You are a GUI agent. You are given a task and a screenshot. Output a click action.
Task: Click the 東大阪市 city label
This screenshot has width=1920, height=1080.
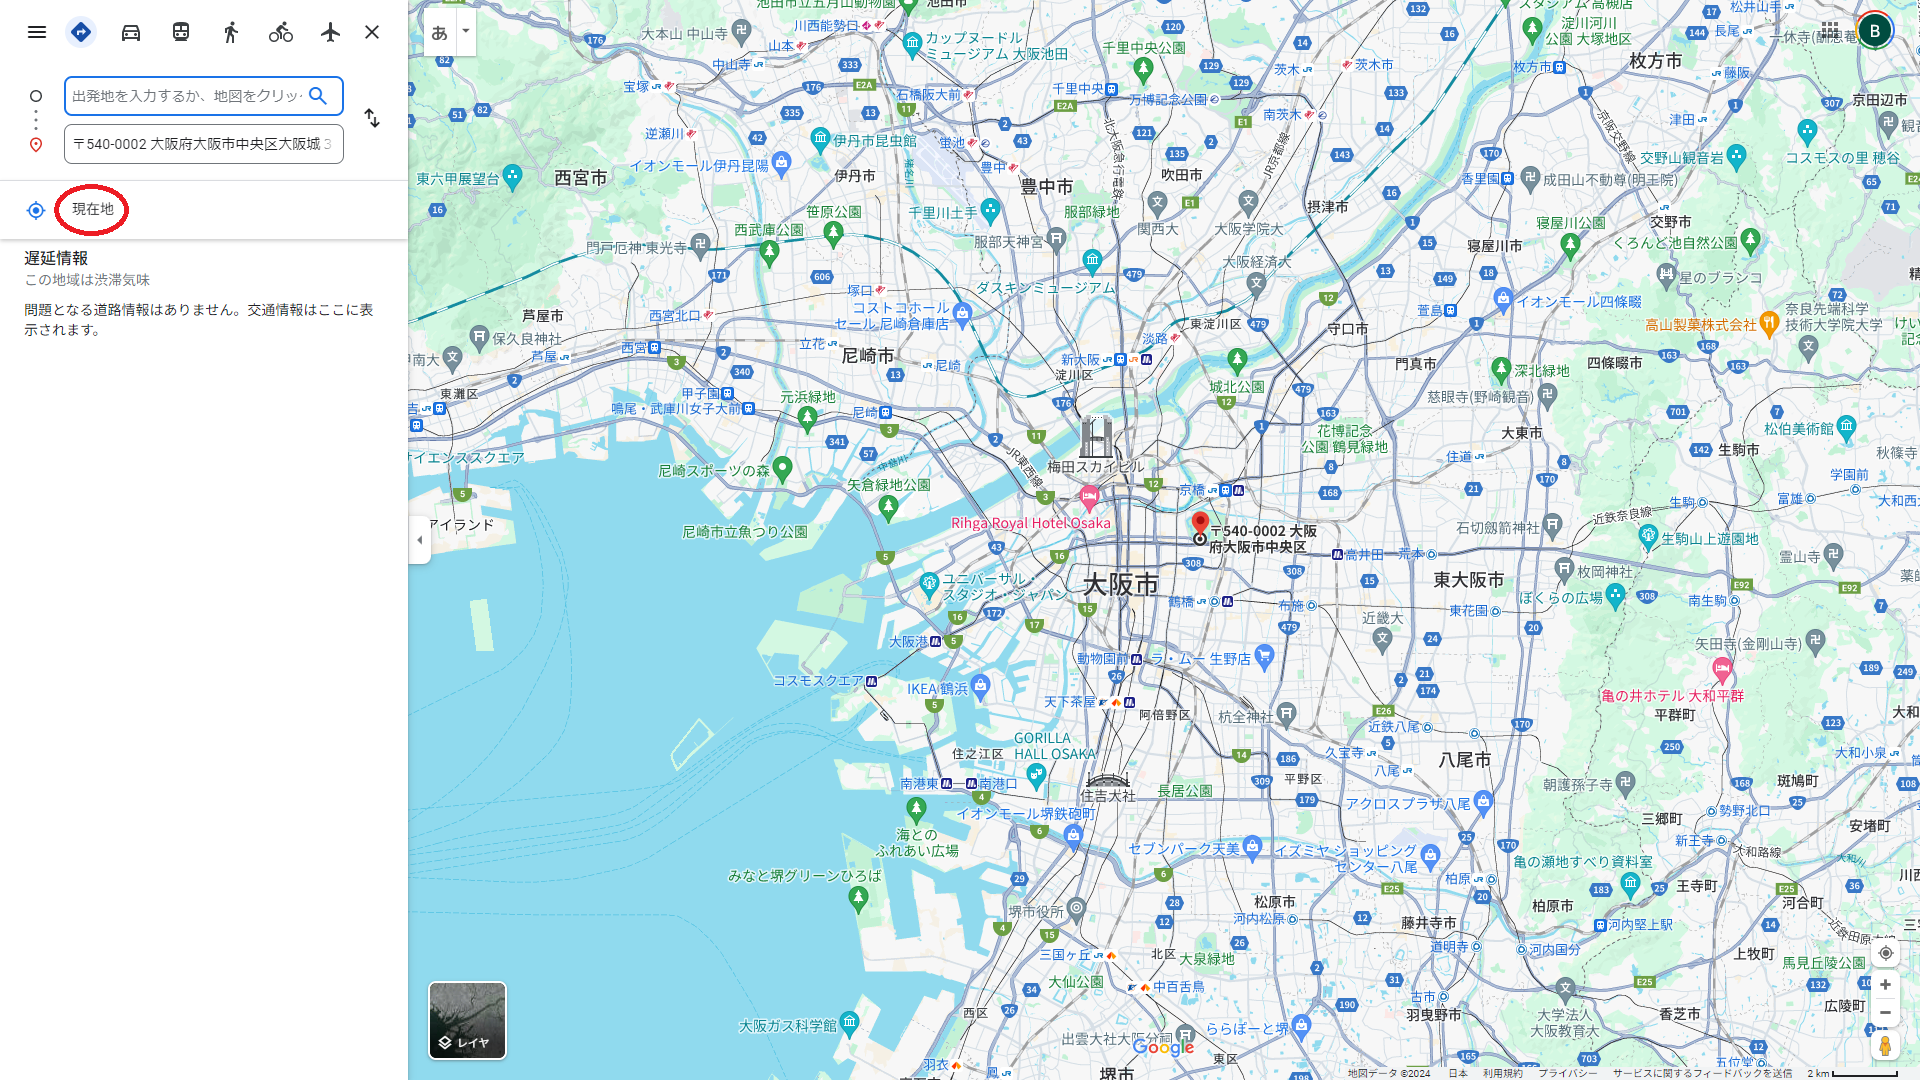pos(1468,580)
